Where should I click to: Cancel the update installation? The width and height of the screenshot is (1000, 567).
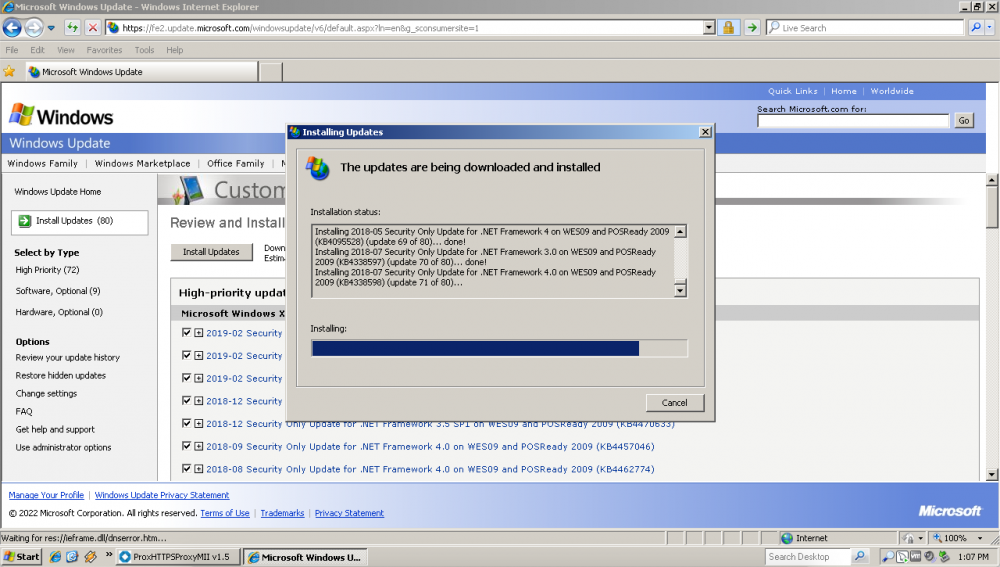pos(674,402)
